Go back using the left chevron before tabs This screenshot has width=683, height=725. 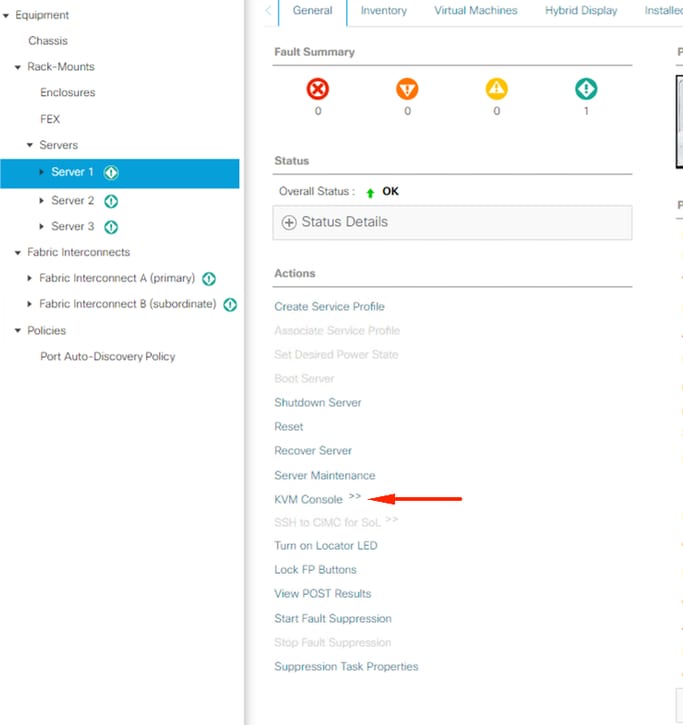pyautogui.click(x=268, y=10)
